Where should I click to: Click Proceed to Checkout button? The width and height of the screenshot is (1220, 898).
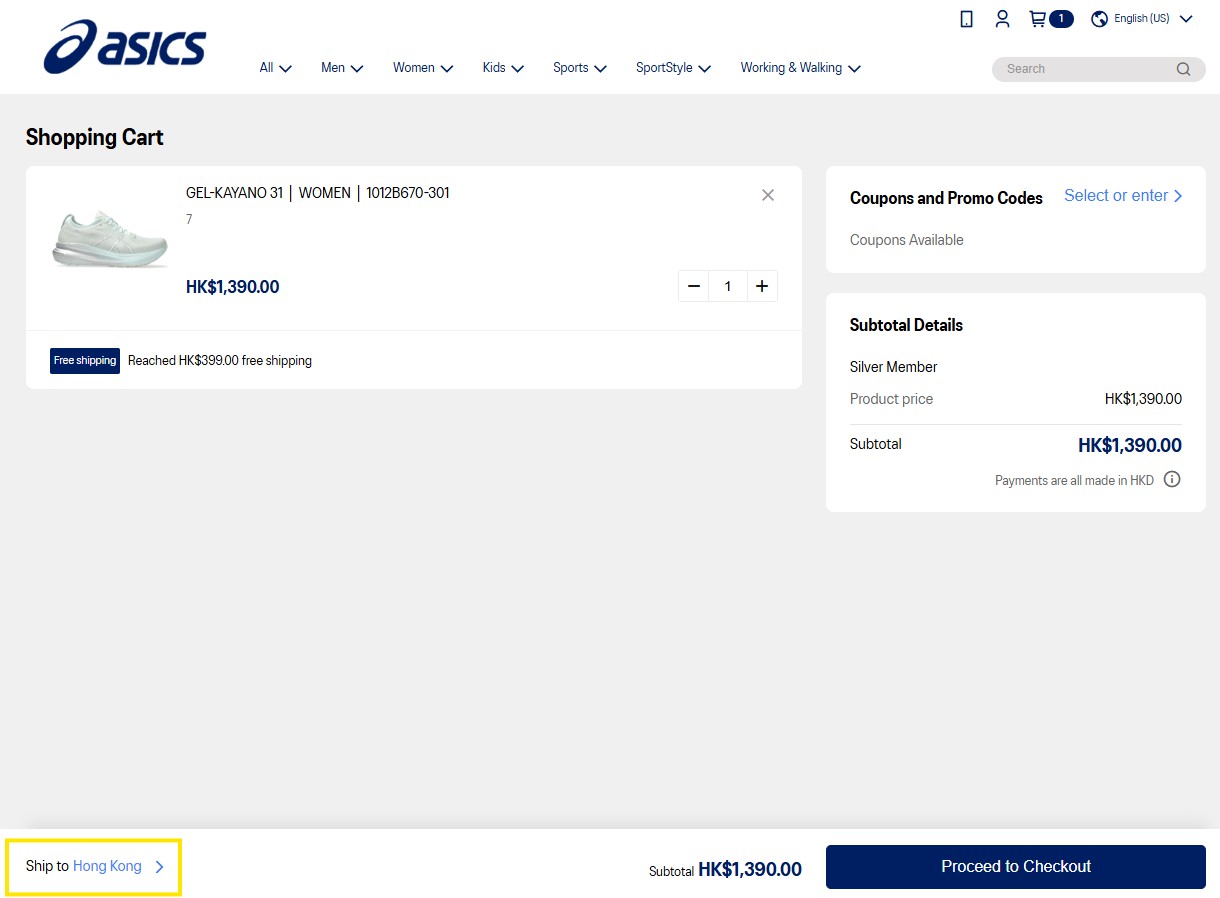pos(1015,867)
